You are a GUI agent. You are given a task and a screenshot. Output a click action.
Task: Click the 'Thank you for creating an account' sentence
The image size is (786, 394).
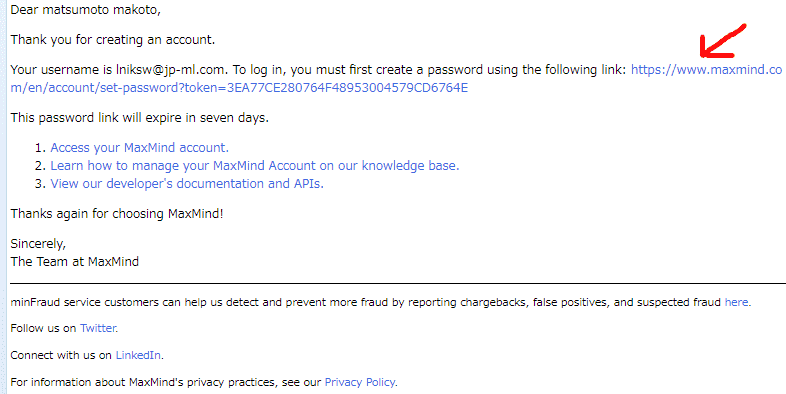113,40
